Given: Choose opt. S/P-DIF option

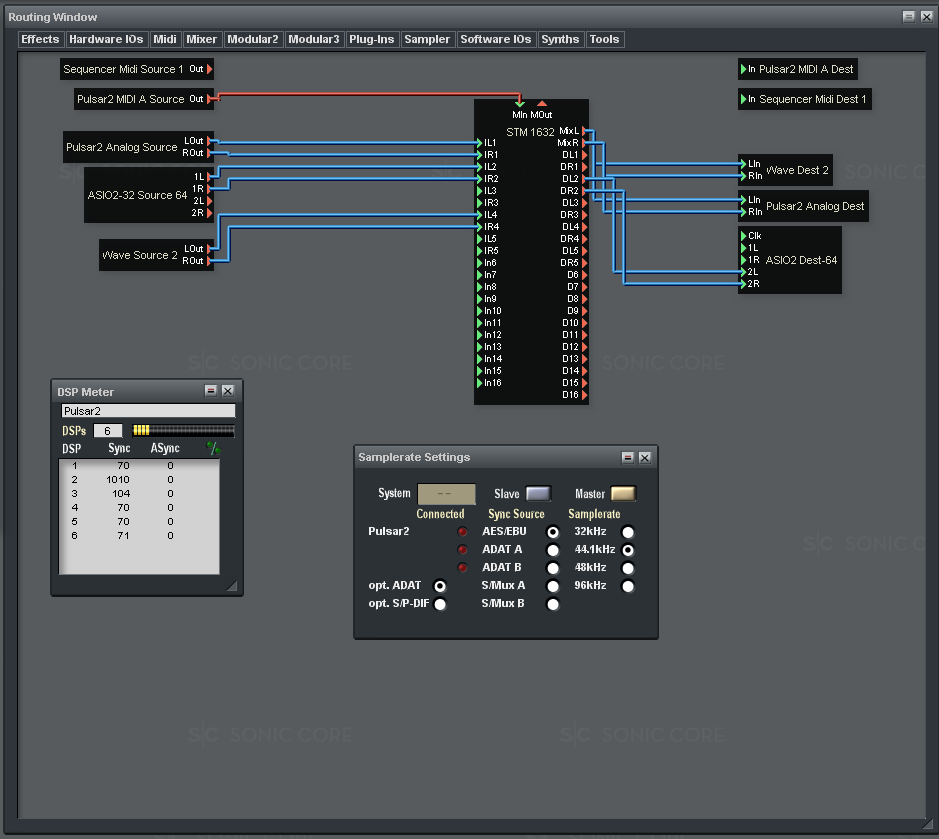Looking at the screenshot, I should [x=440, y=604].
